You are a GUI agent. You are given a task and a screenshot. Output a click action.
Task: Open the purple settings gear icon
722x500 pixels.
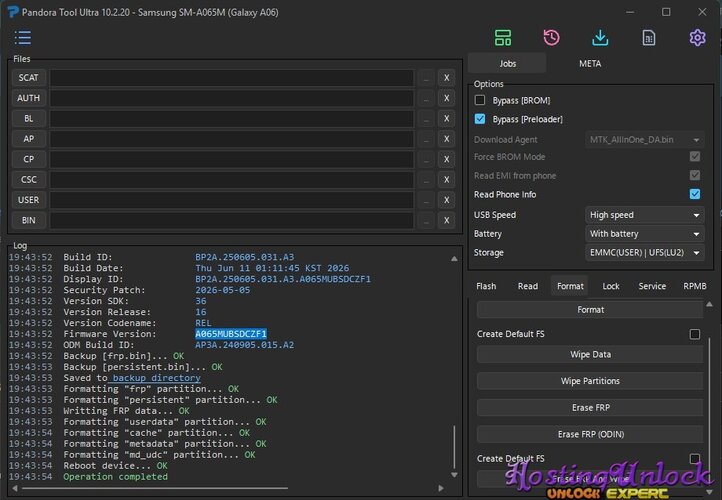(x=697, y=38)
